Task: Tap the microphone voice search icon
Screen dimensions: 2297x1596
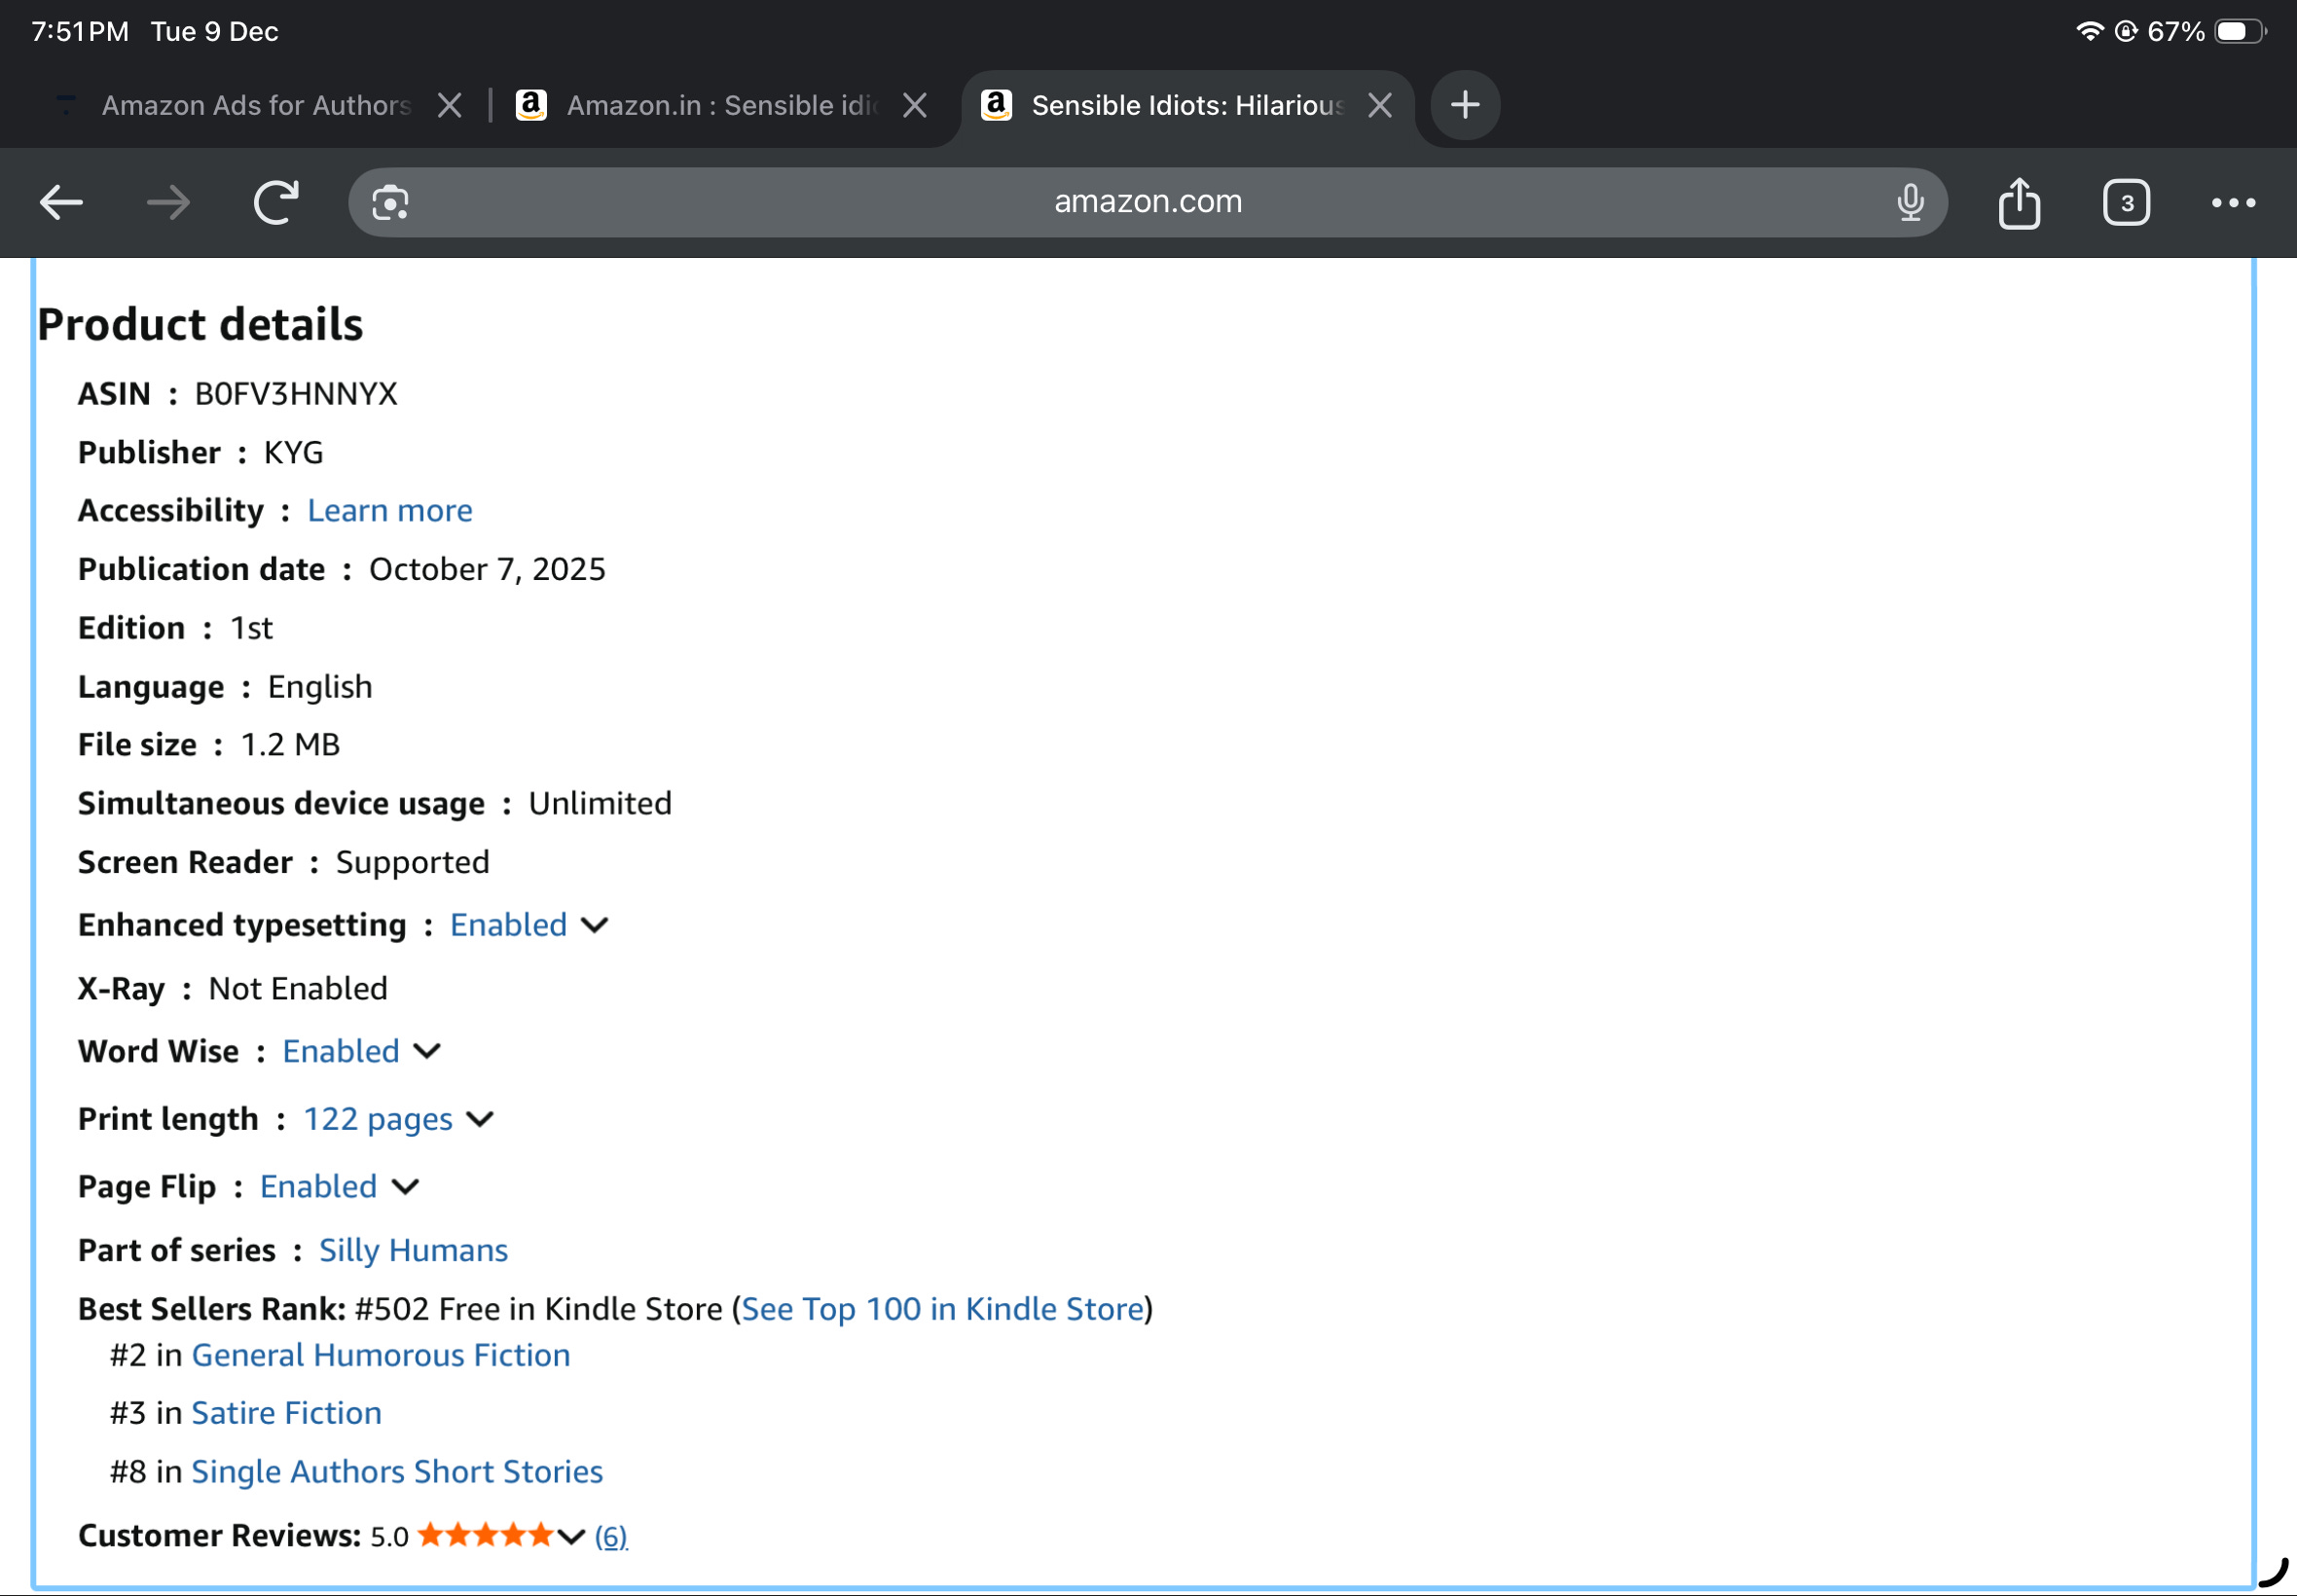Action: tap(1909, 203)
